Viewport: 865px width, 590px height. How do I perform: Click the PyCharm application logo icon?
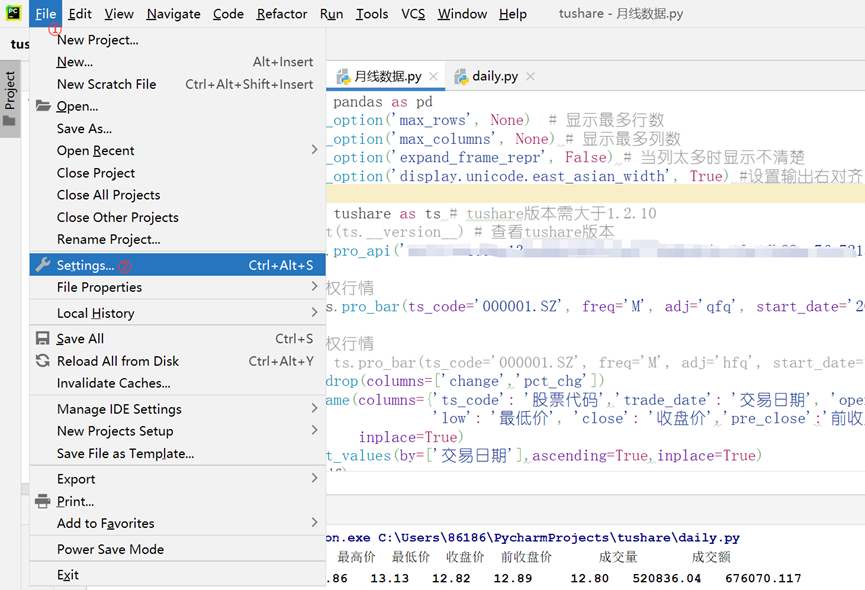click(x=13, y=13)
